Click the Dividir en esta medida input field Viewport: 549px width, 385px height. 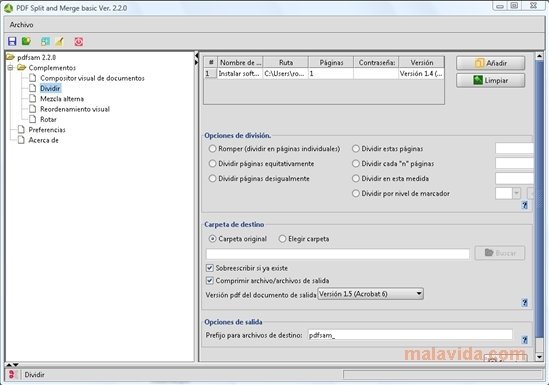click(514, 178)
